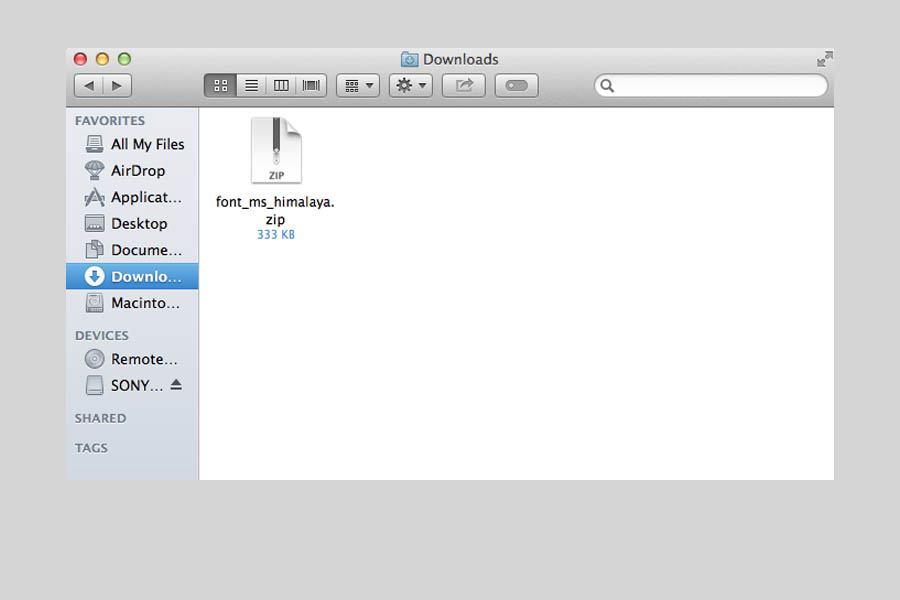Open the Action gear menu

click(410, 86)
